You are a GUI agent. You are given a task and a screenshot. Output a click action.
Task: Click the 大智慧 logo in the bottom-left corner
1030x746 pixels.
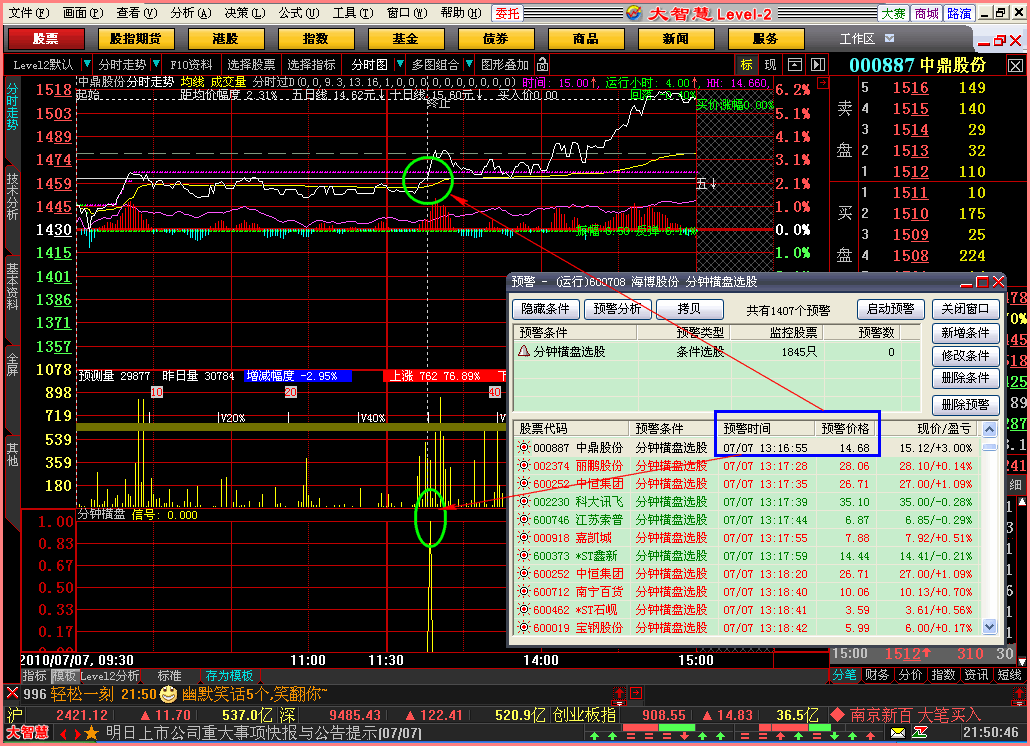[28, 732]
